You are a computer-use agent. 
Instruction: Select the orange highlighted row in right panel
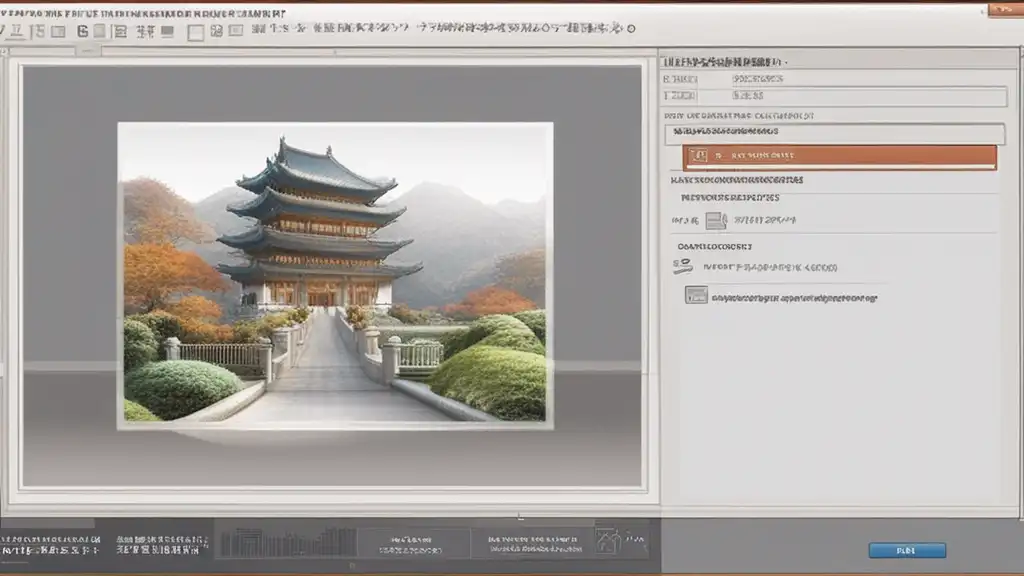pyautogui.click(x=840, y=156)
